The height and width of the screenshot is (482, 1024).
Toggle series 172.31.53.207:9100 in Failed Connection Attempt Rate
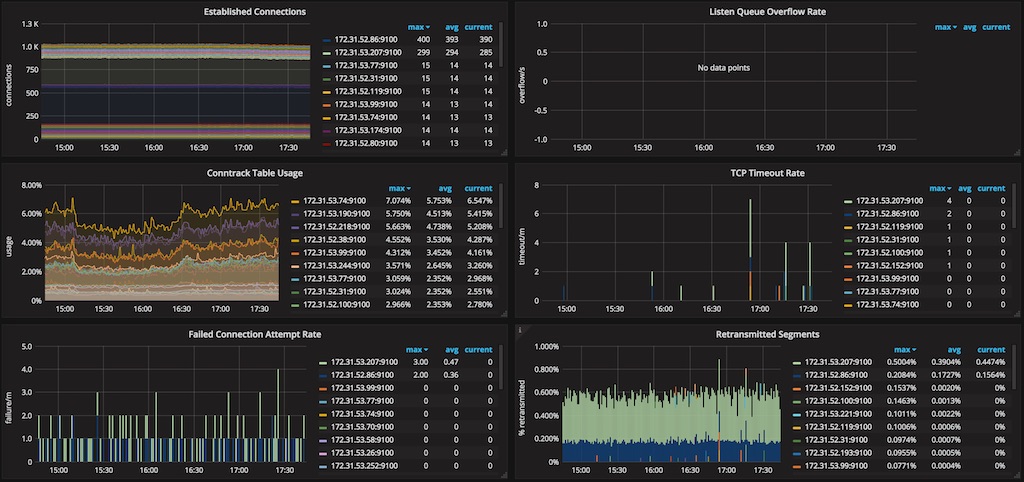point(364,362)
